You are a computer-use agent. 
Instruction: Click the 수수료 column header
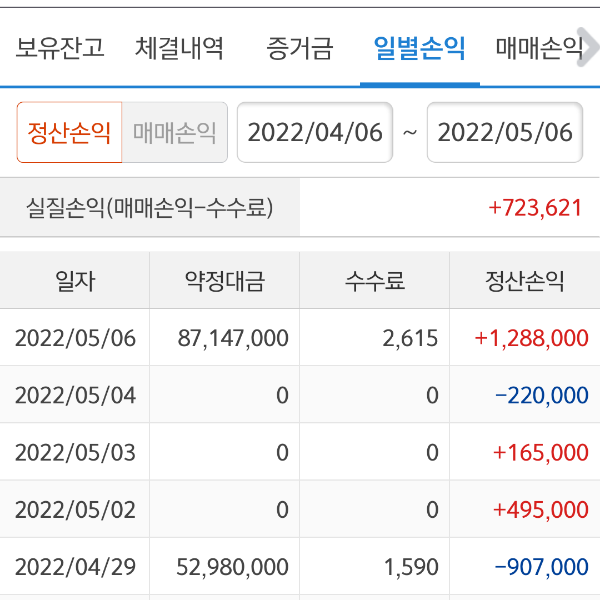[375, 281]
